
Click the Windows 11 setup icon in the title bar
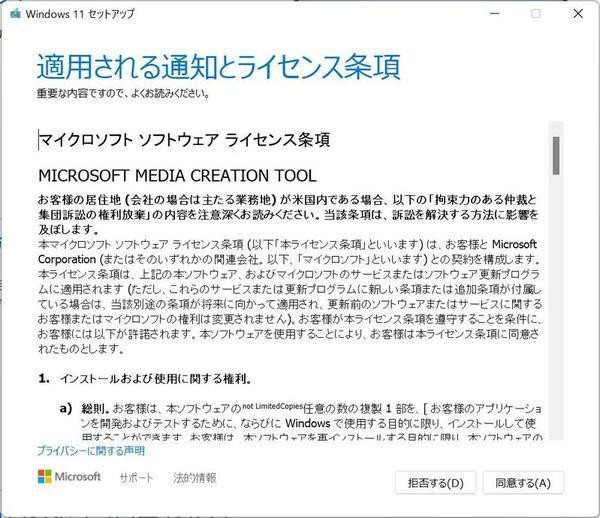click(15, 14)
